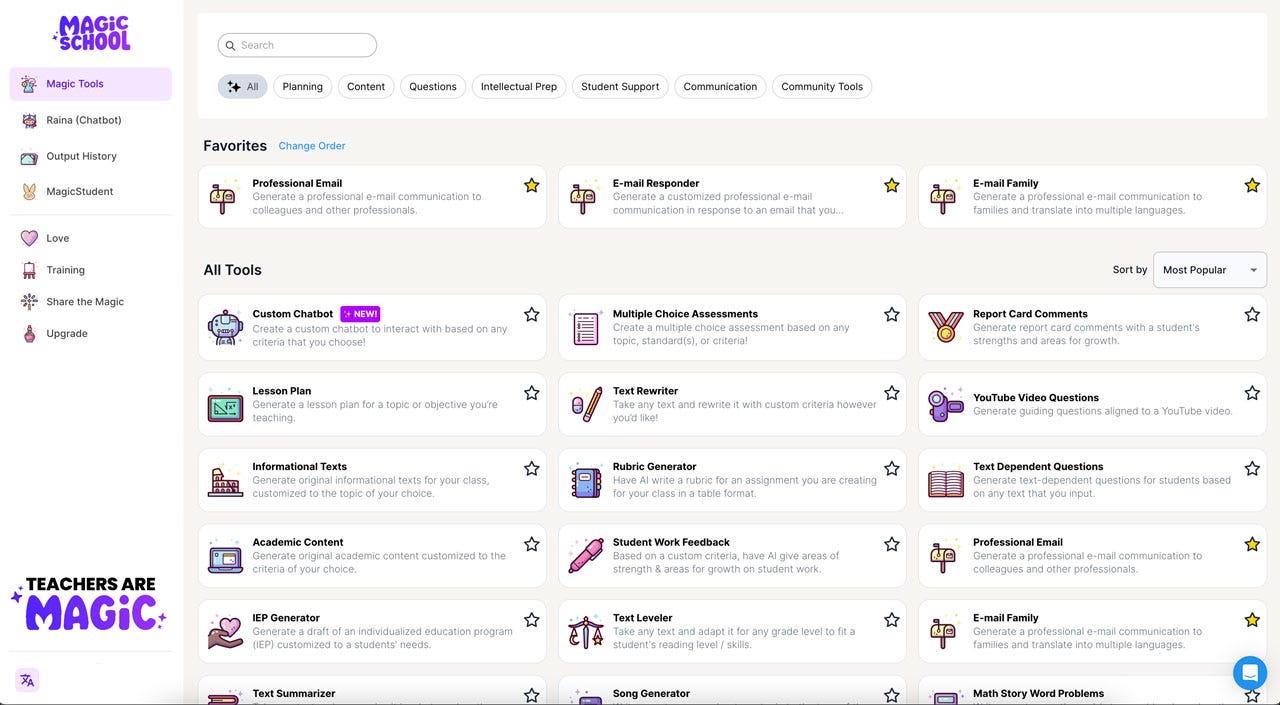Star the Multiple Choice Assessments tool

[x=892, y=315]
